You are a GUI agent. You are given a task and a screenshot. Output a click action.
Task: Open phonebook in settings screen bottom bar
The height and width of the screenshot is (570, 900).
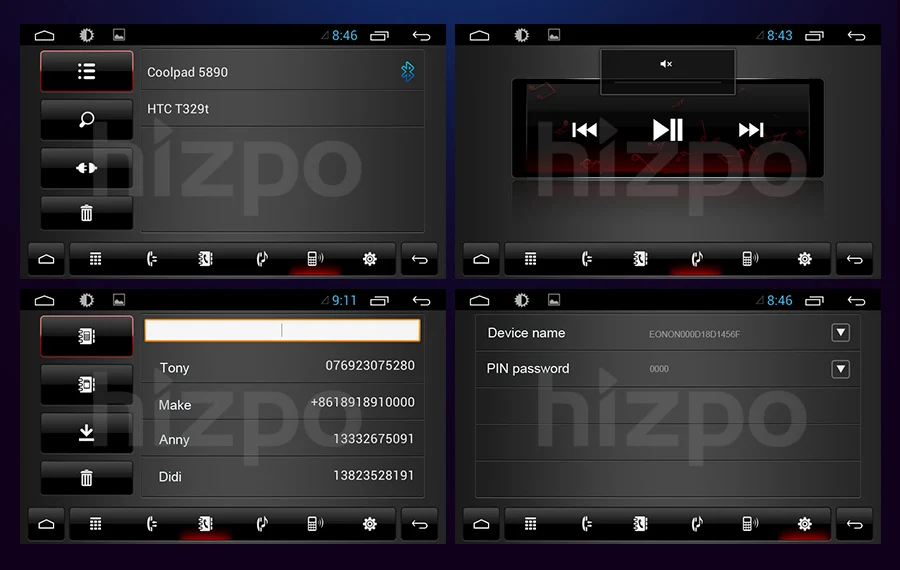click(x=641, y=524)
